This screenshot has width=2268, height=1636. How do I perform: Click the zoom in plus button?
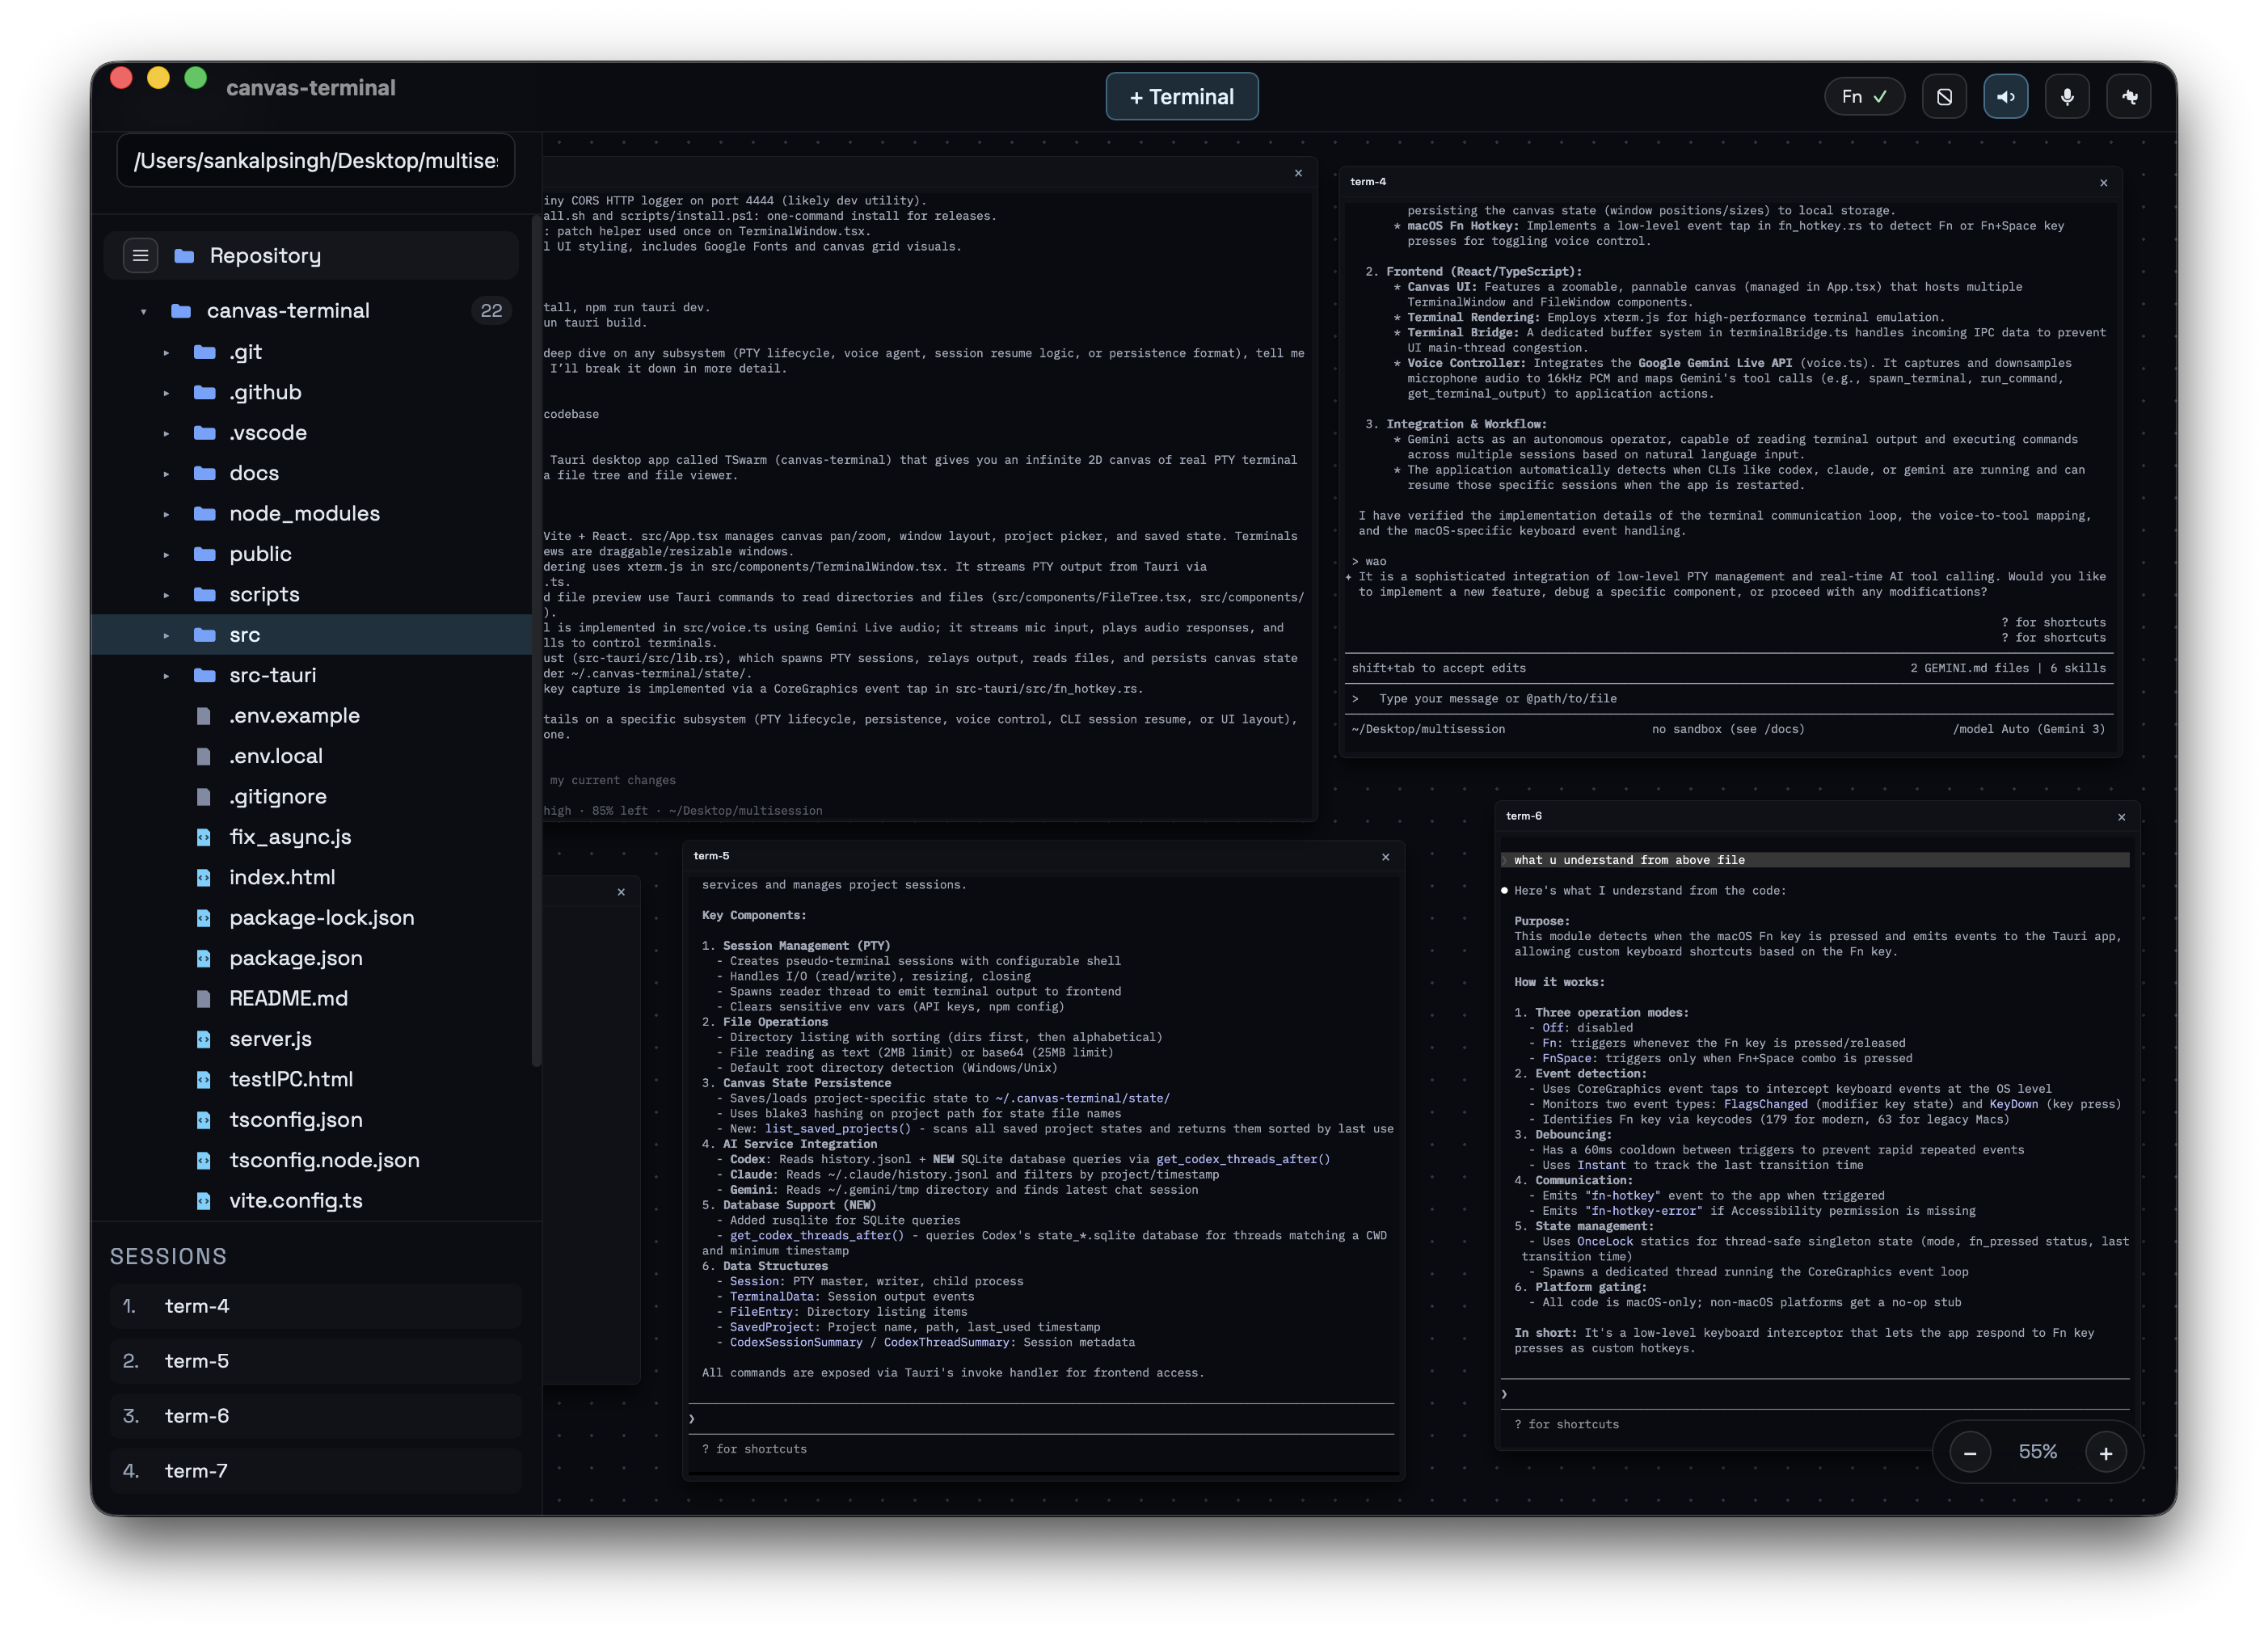[x=2105, y=1453]
